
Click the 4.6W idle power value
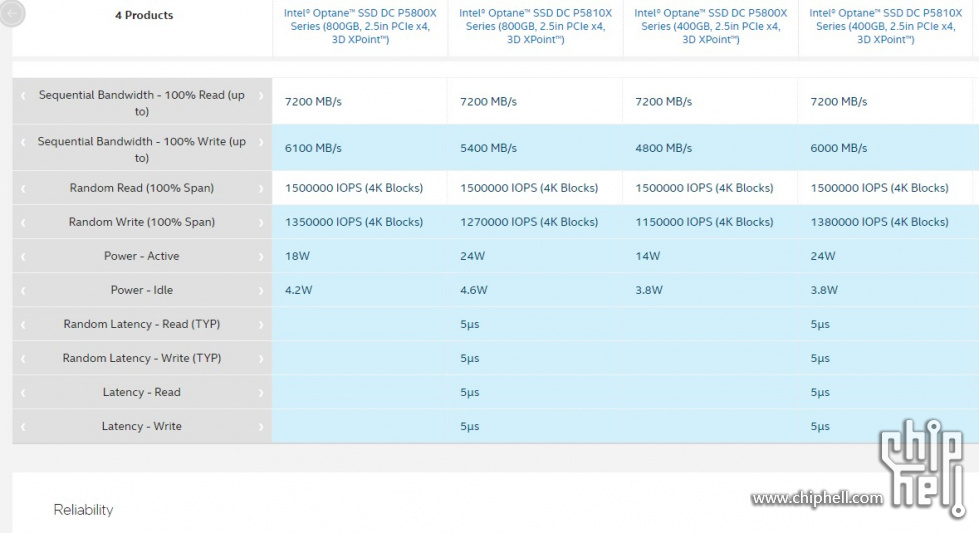coord(474,290)
